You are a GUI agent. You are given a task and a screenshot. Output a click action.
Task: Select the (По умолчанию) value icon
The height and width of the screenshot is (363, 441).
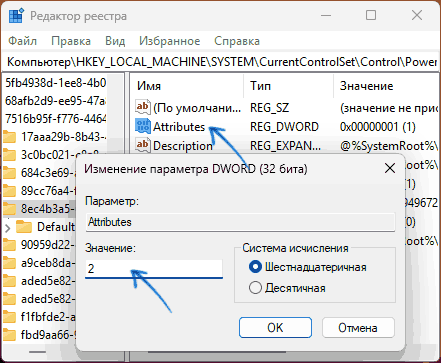click(x=143, y=107)
